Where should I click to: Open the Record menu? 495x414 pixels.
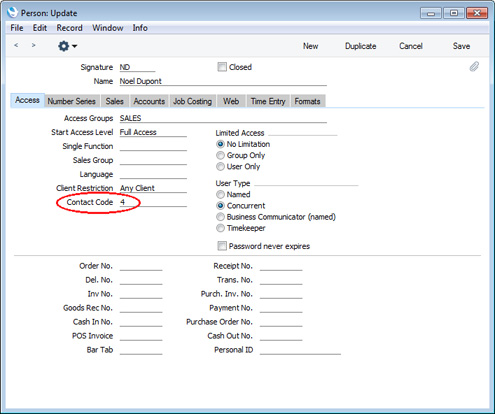tap(69, 28)
